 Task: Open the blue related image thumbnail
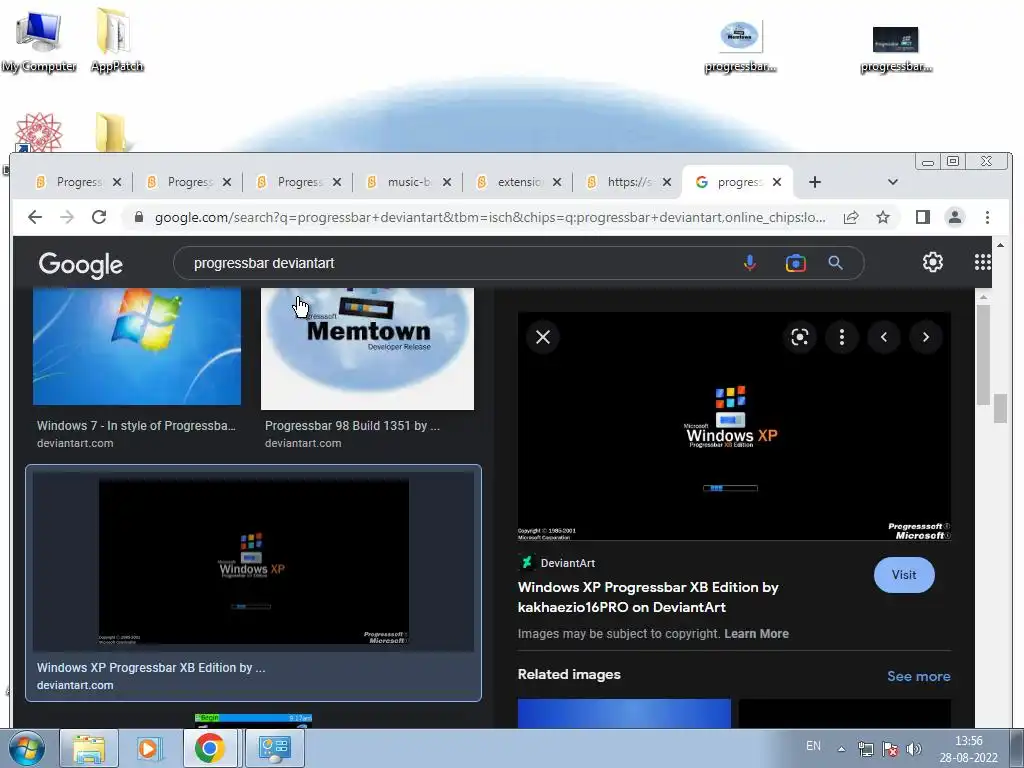tap(624, 713)
